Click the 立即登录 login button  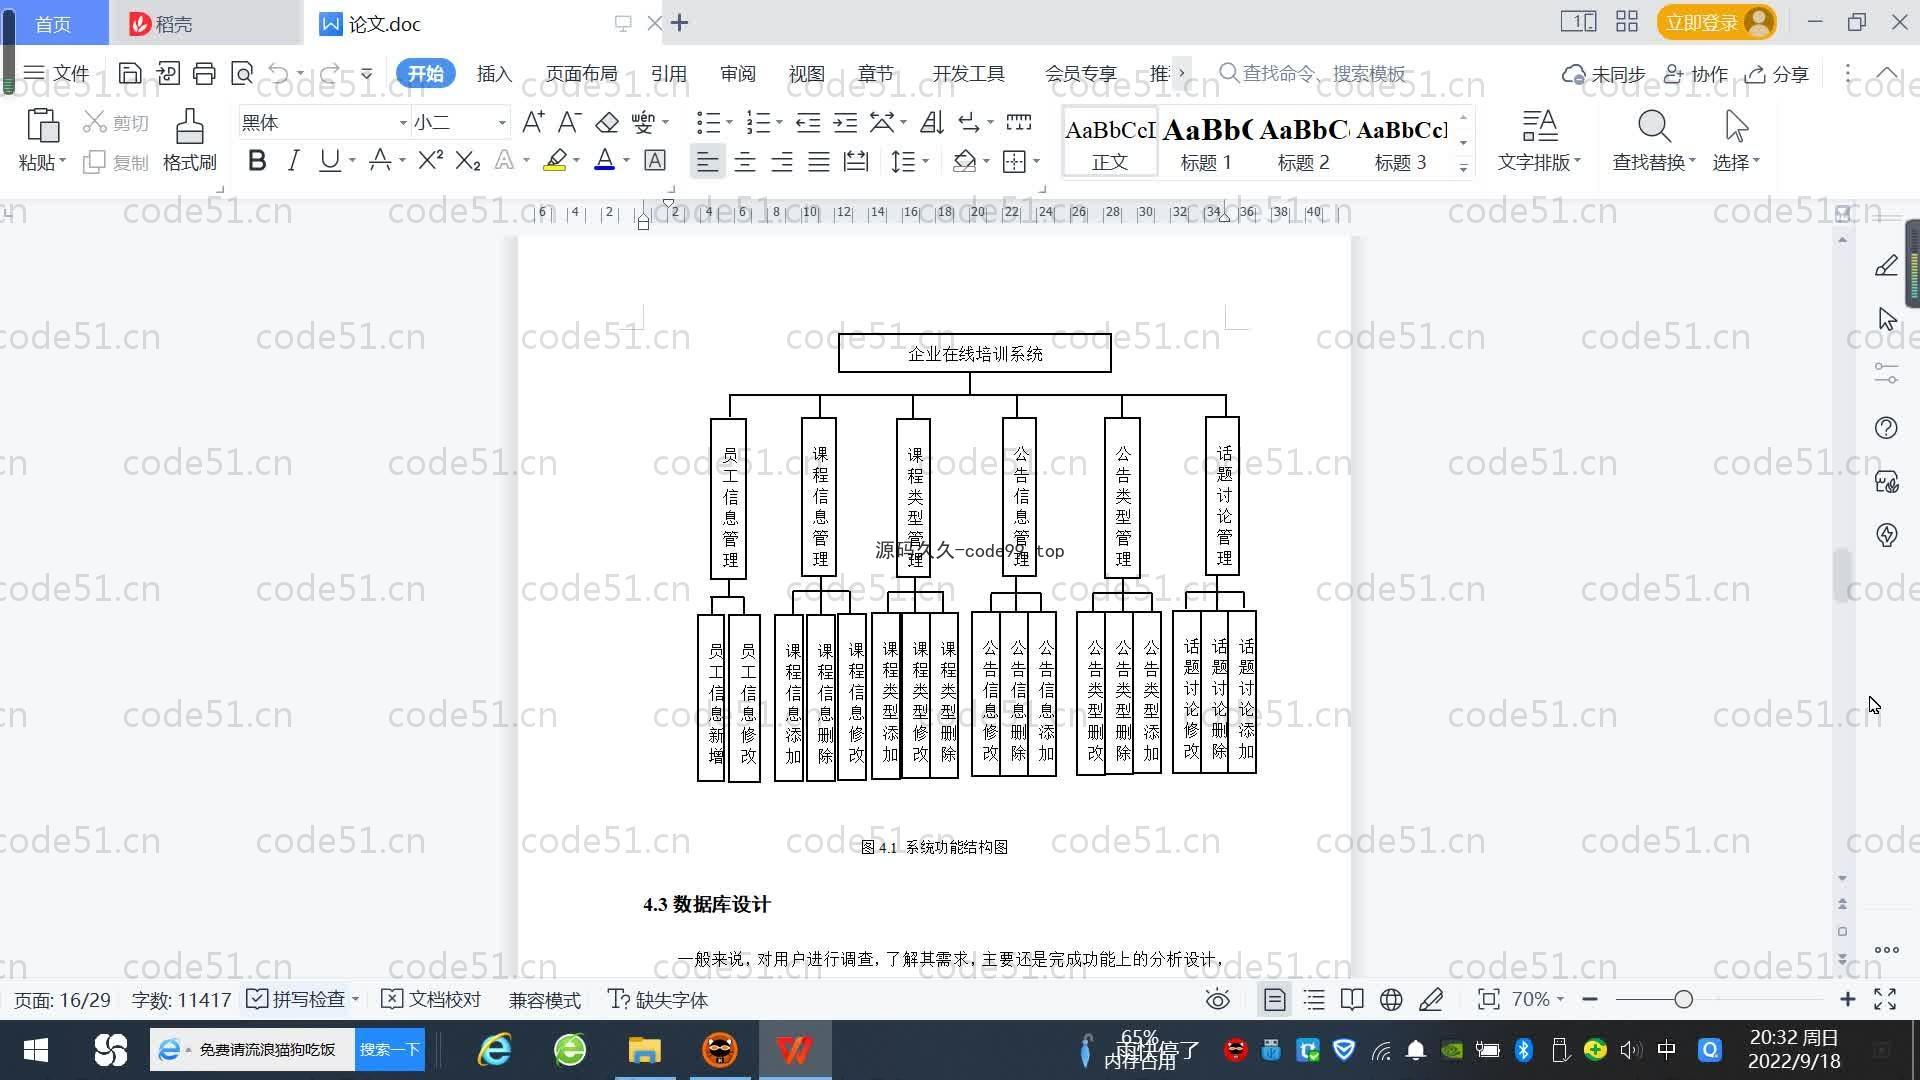(x=1717, y=22)
